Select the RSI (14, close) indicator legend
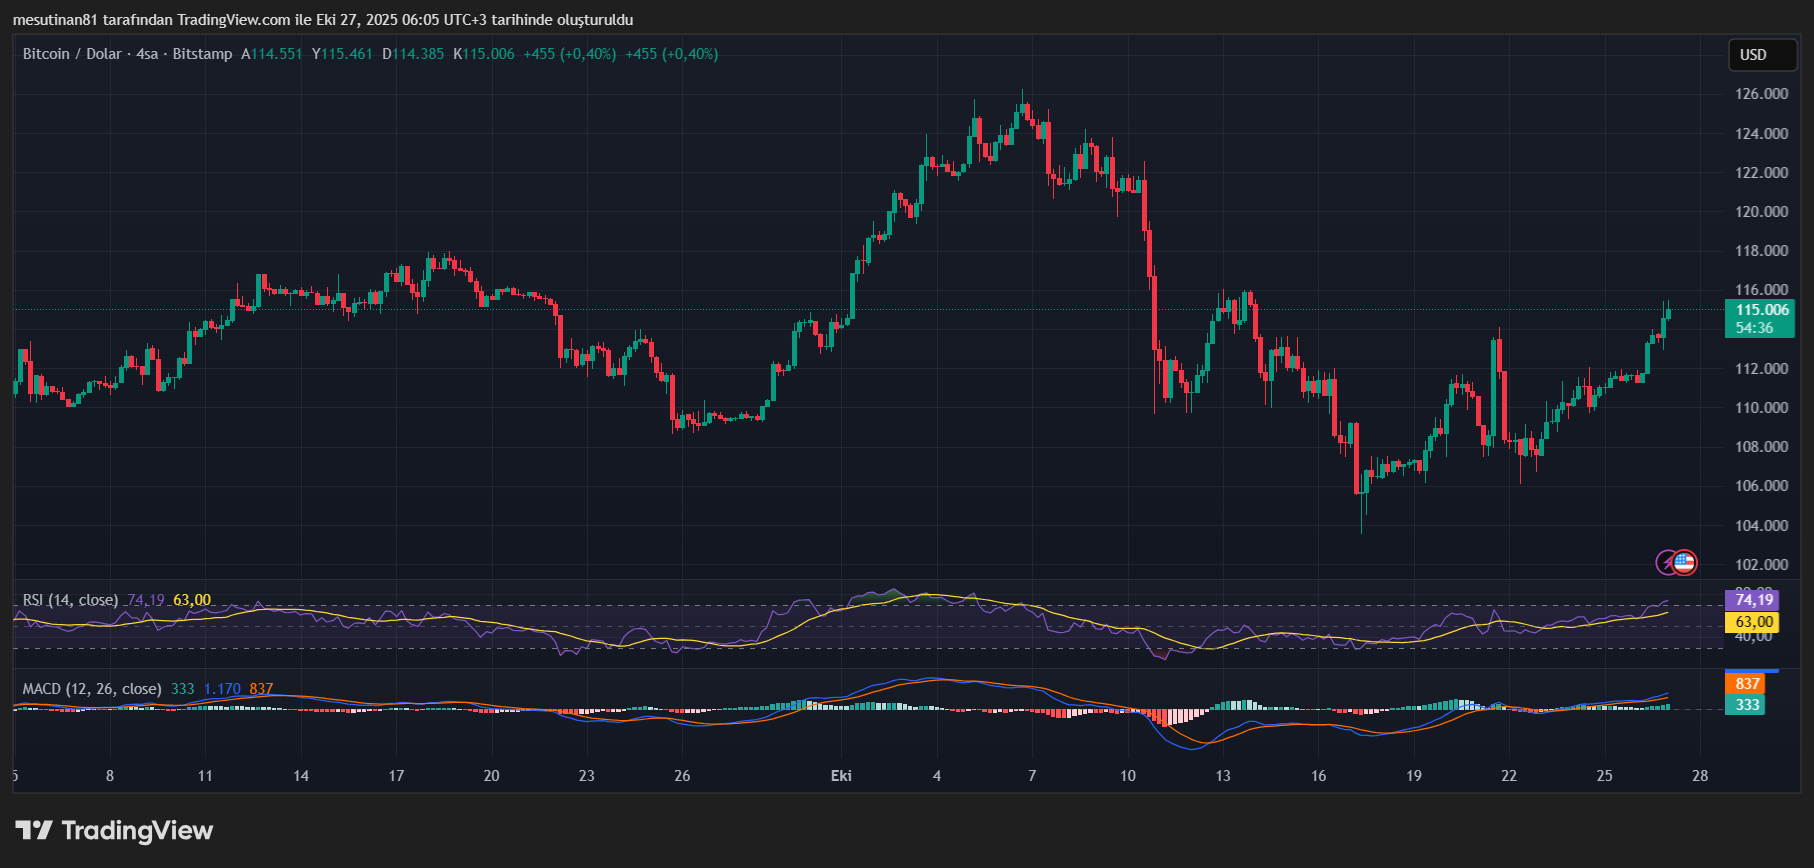This screenshot has height=868, width=1814. click(70, 600)
